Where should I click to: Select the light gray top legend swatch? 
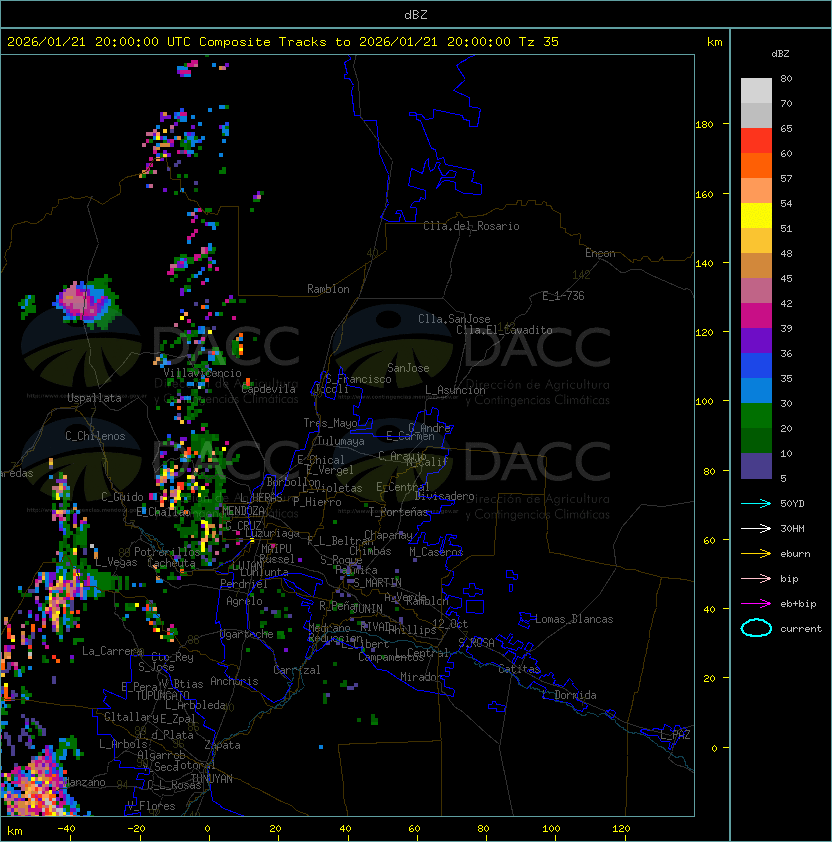(x=756, y=91)
